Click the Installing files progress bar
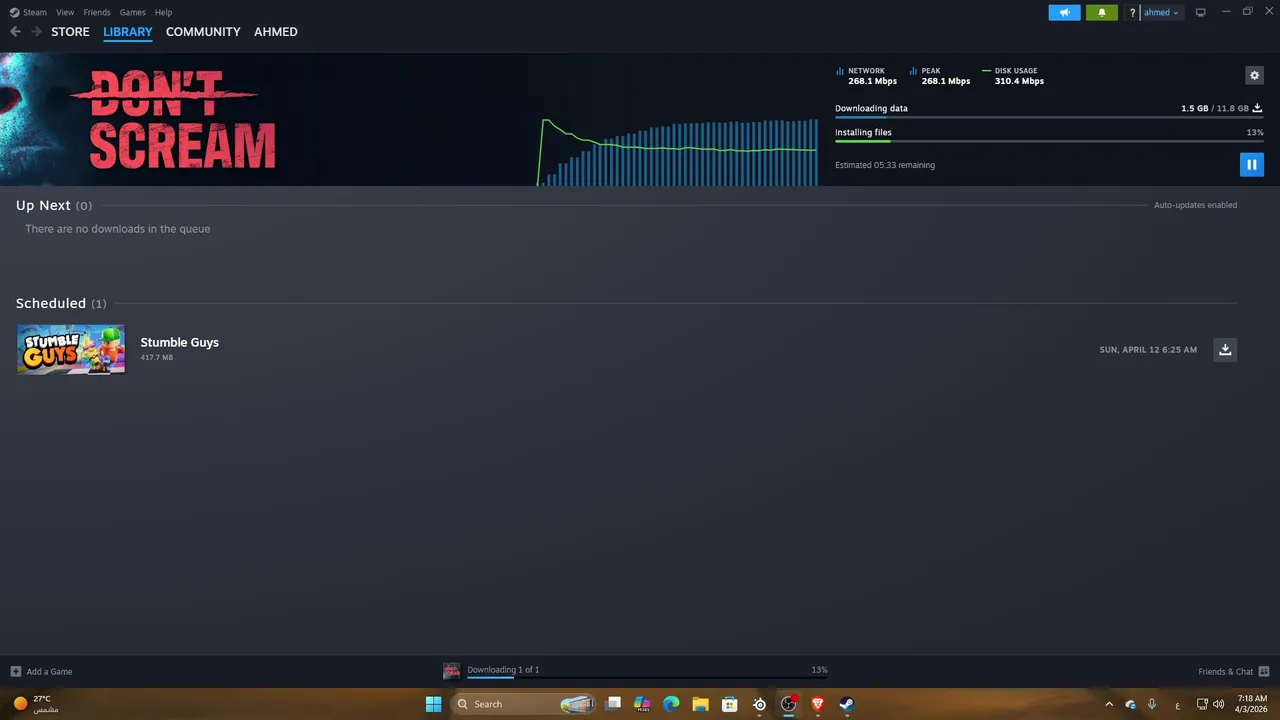 click(1049, 141)
